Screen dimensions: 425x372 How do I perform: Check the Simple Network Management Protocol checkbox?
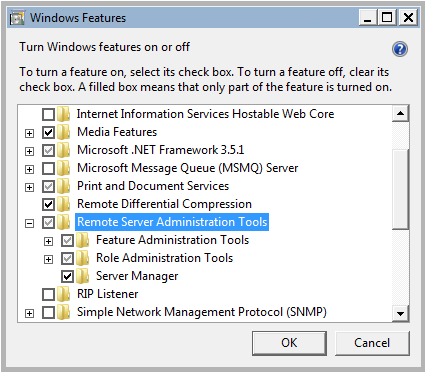tap(48, 313)
